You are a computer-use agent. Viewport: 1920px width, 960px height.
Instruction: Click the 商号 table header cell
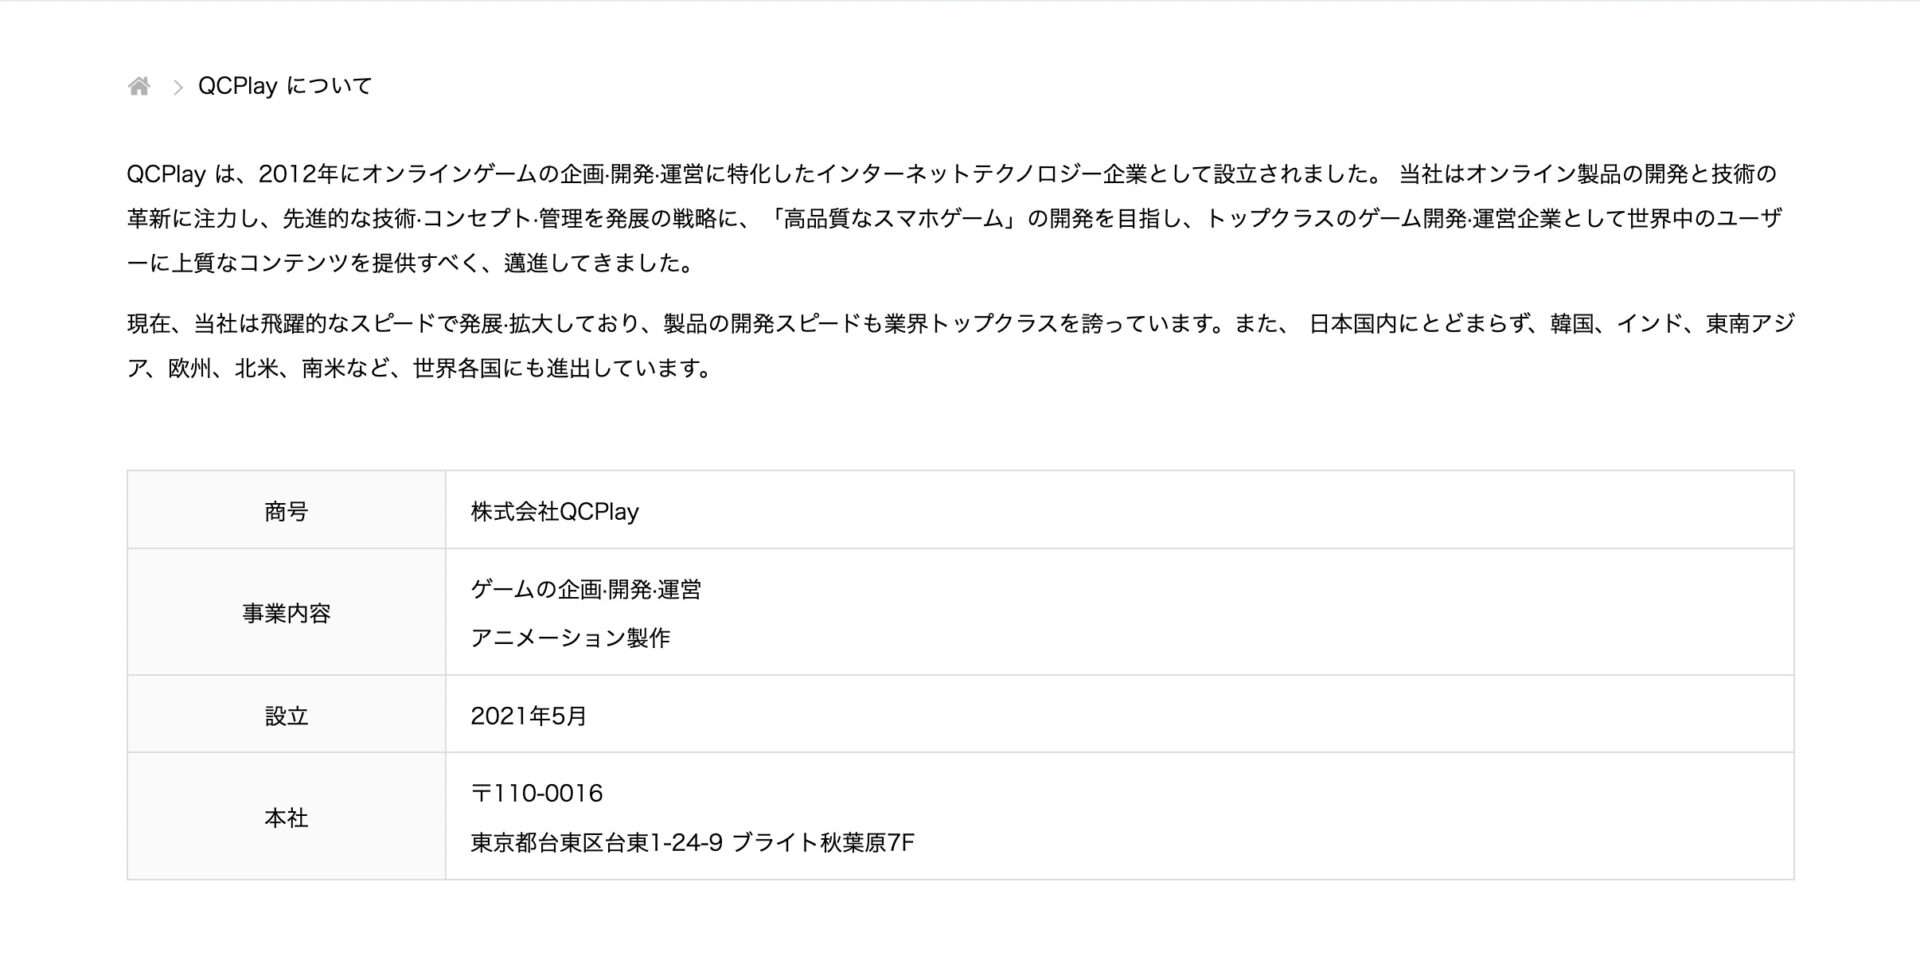tap(286, 510)
